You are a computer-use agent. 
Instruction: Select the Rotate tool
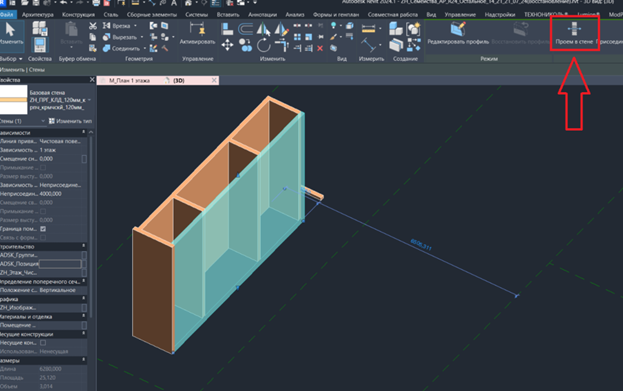(x=263, y=45)
